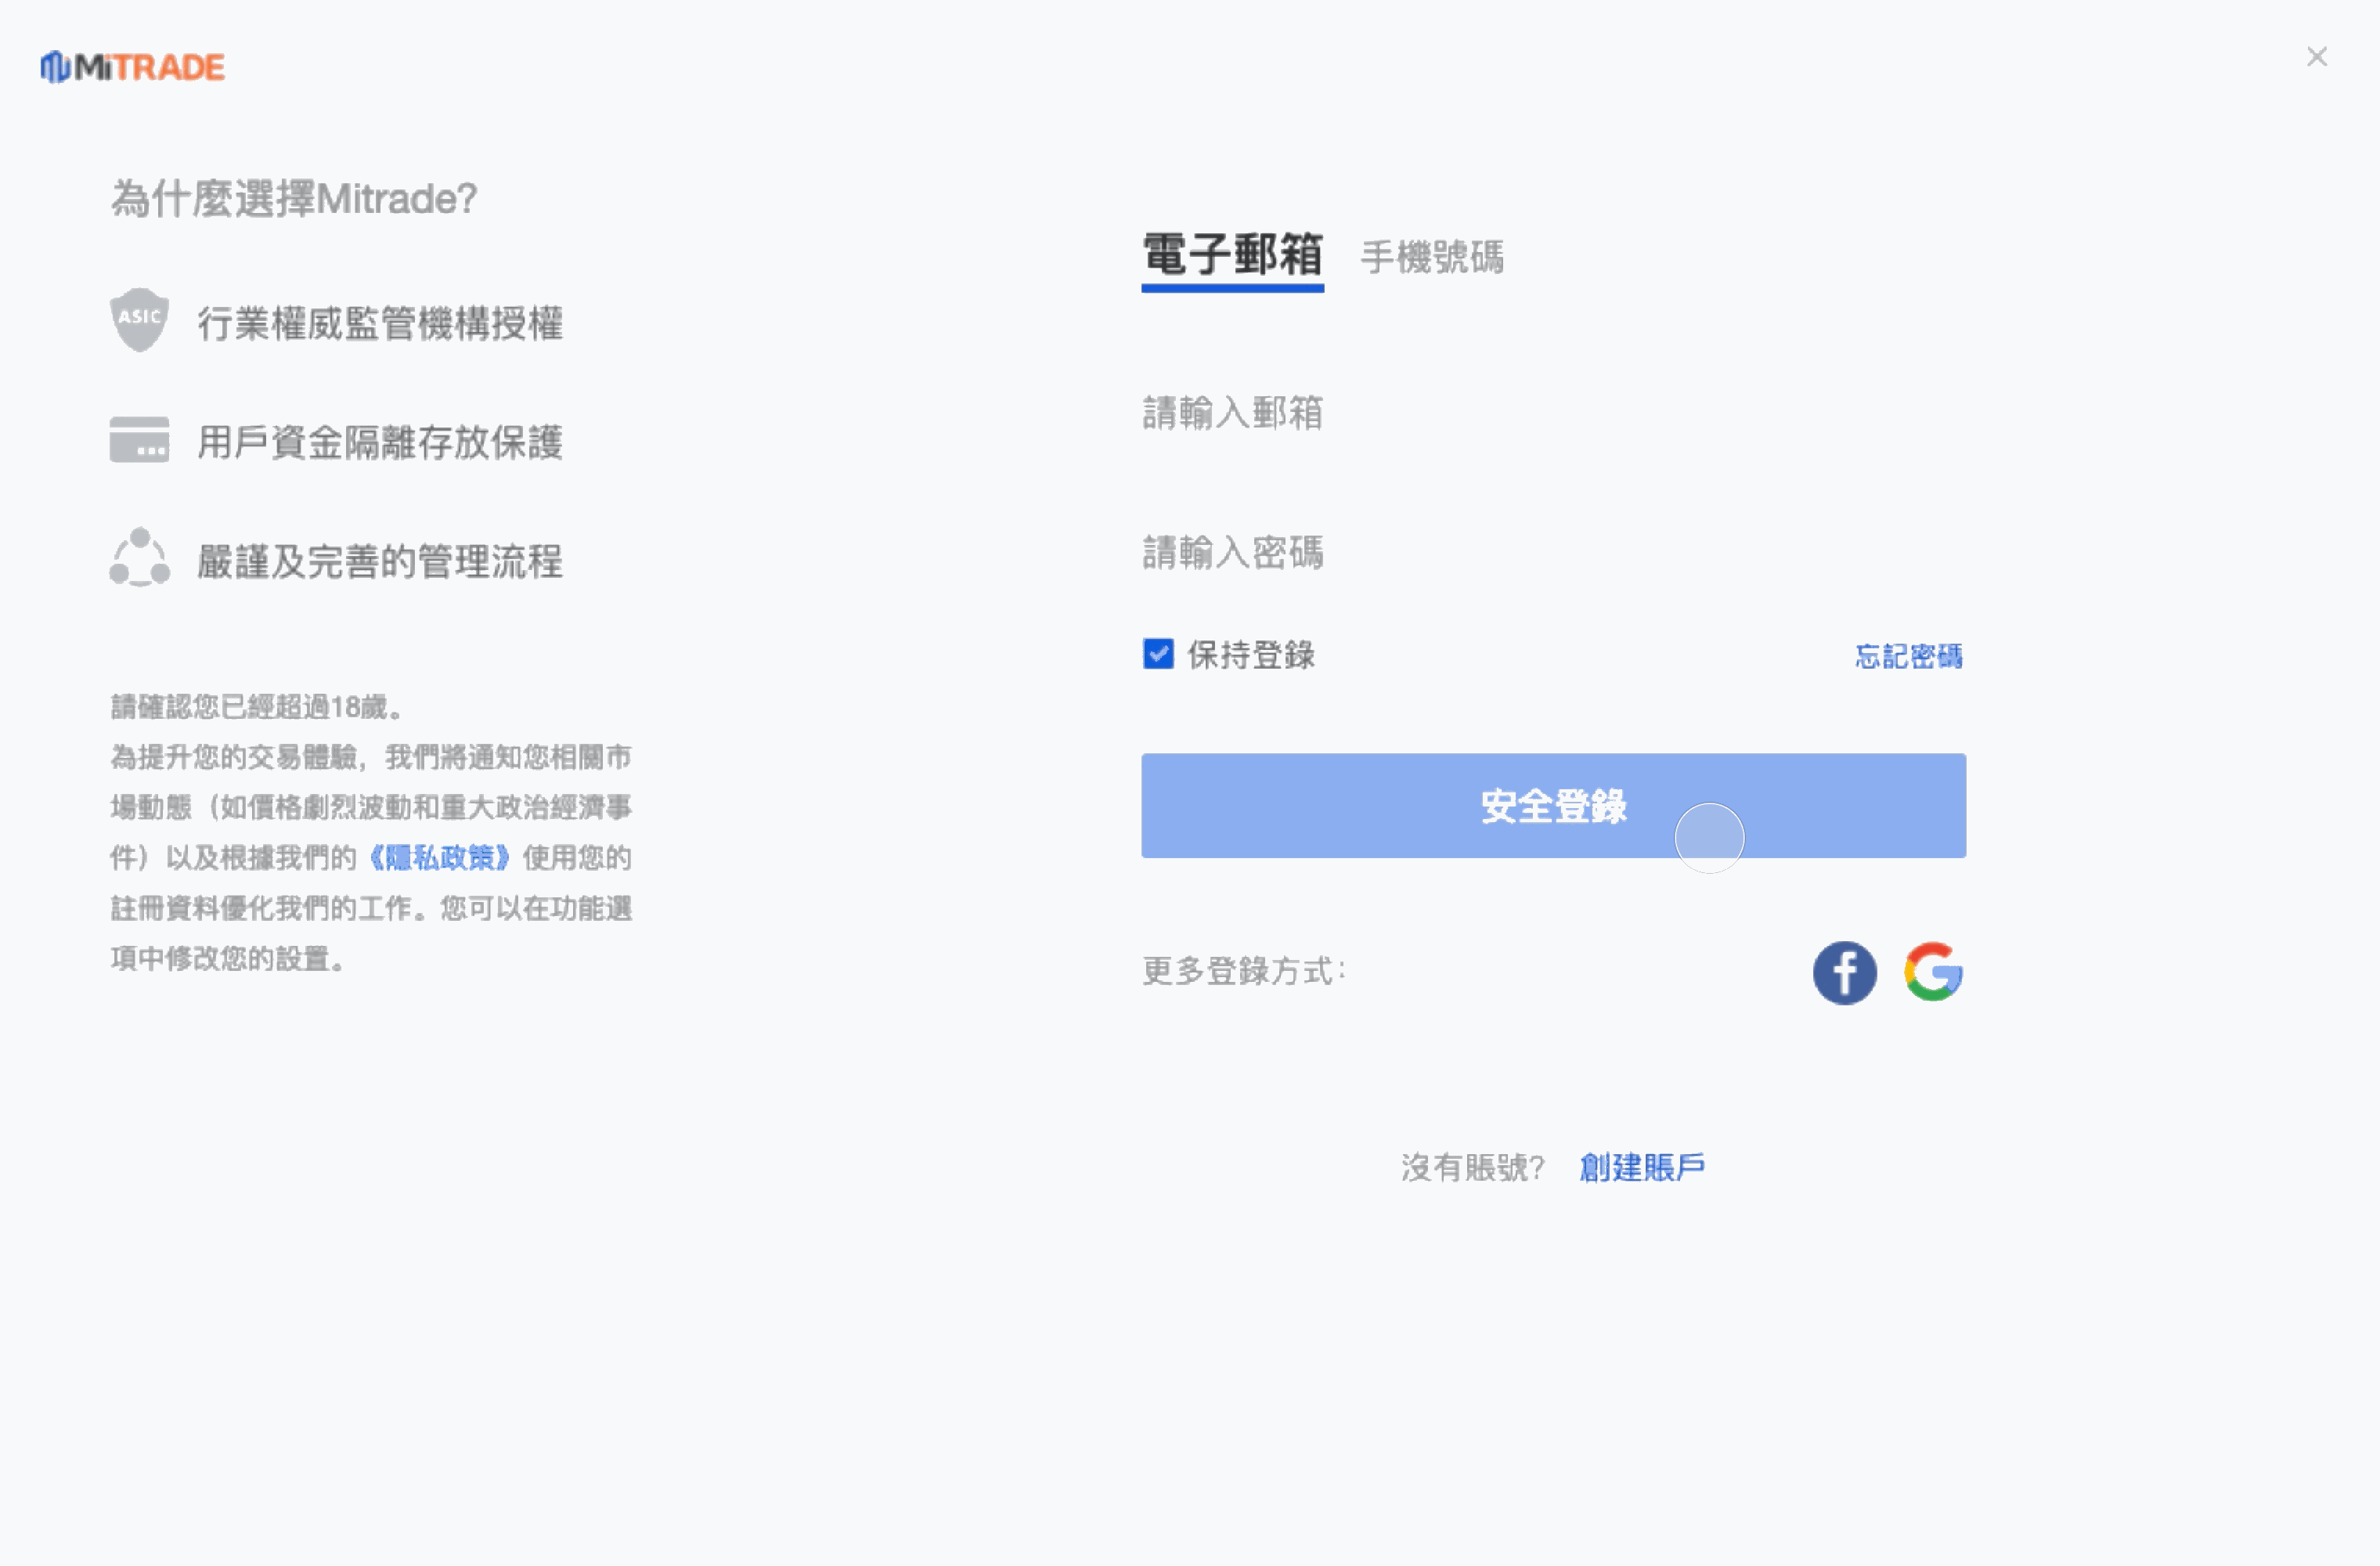This screenshot has height=1566, width=2380.
Task: Open the 創建賬戶 link
Action: pos(1642,1167)
